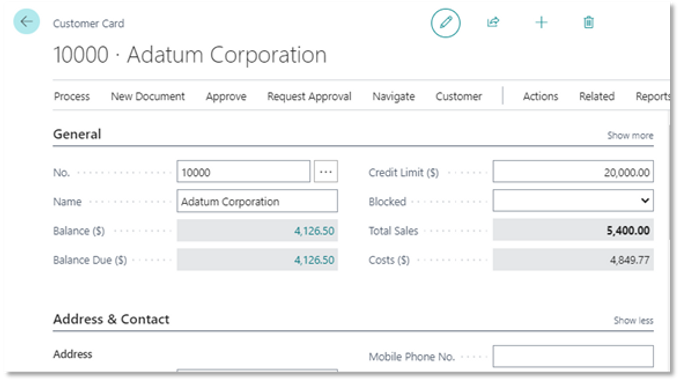The image size is (680, 380).
Task: Open the Navigate menu
Action: click(x=393, y=96)
